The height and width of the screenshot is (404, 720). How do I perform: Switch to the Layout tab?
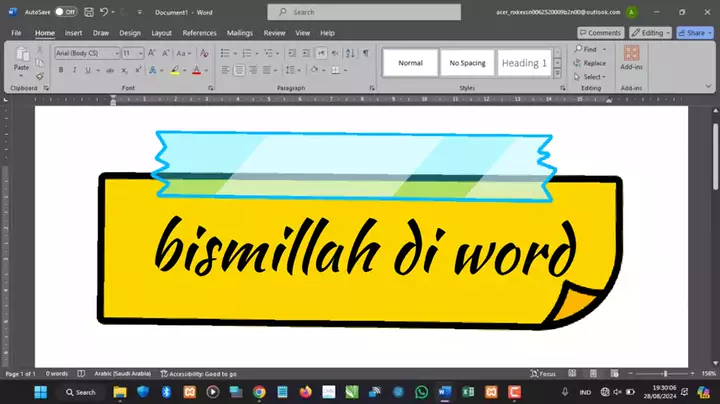click(161, 32)
